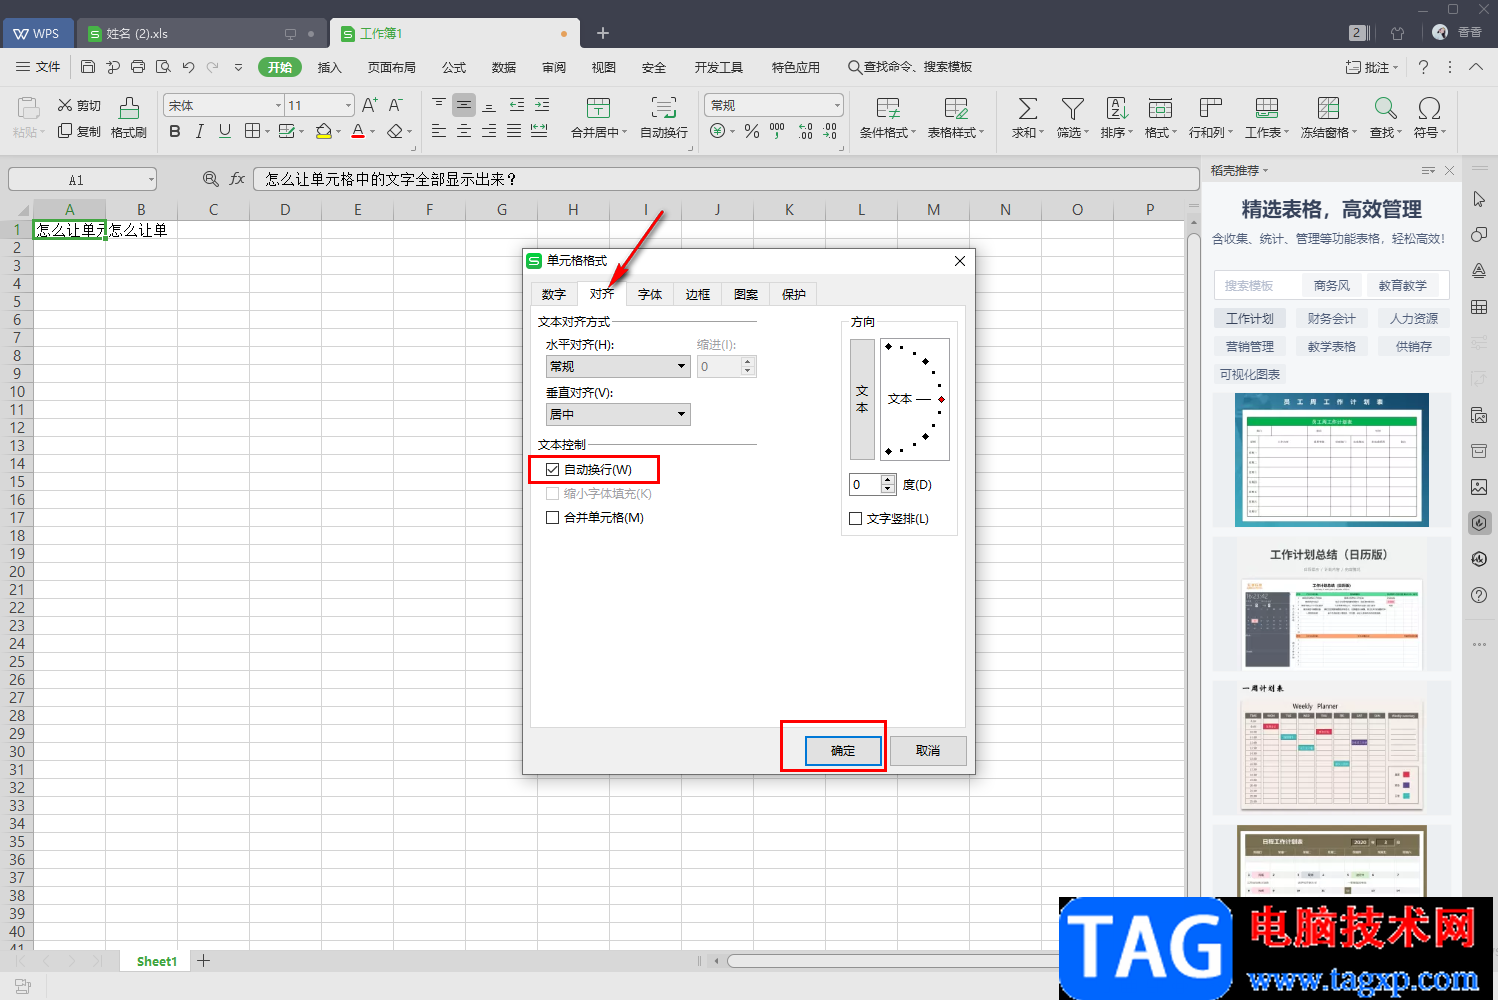Click the 确定 confirm button
The width and height of the screenshot is (1498, 1000).
(843, 750)
